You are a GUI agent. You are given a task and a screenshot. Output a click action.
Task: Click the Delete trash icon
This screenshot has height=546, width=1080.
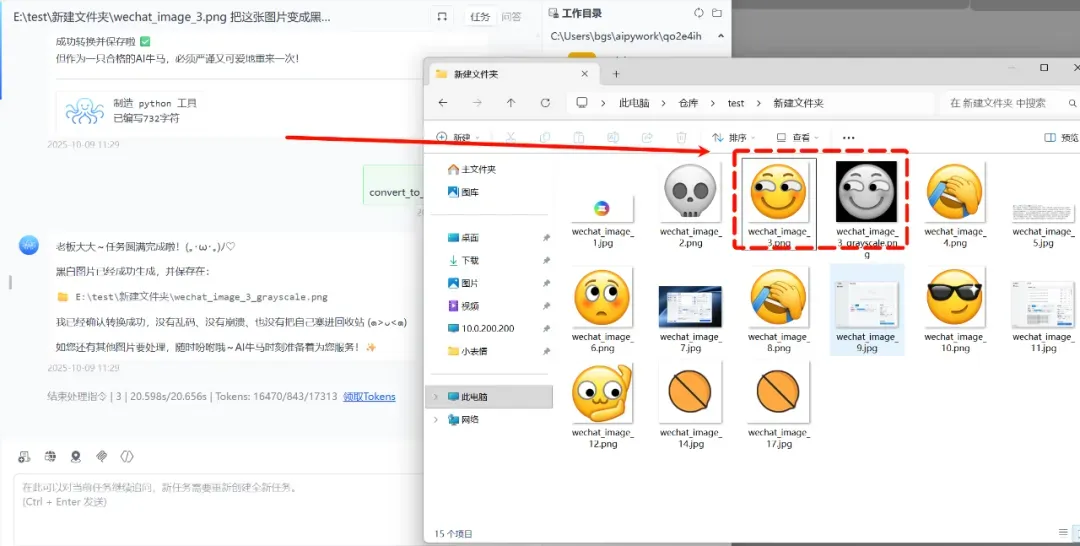coord(681,138)
